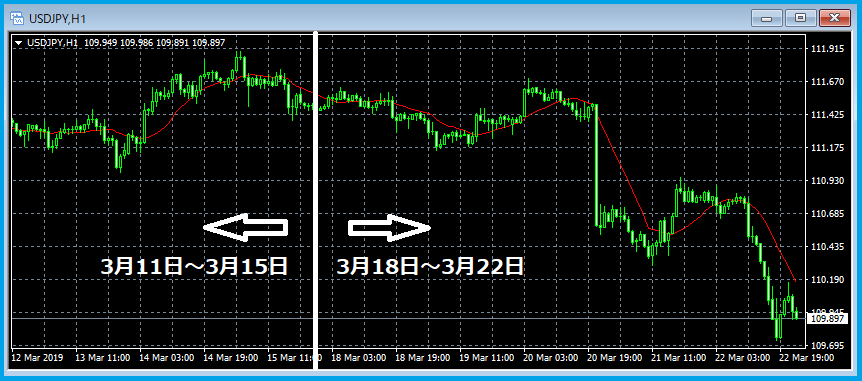Expand the chart menu triangle beside USDJPY,H1

click(x=19, y=42)
